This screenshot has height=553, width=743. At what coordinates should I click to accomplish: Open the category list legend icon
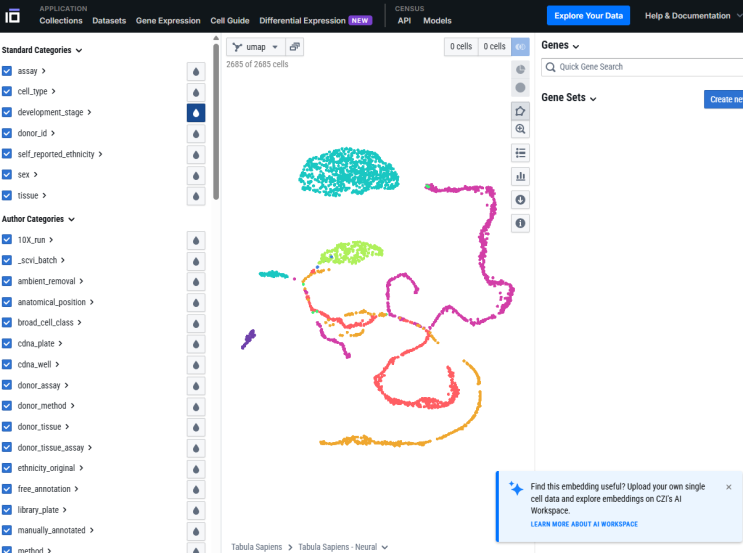point(520,153)
